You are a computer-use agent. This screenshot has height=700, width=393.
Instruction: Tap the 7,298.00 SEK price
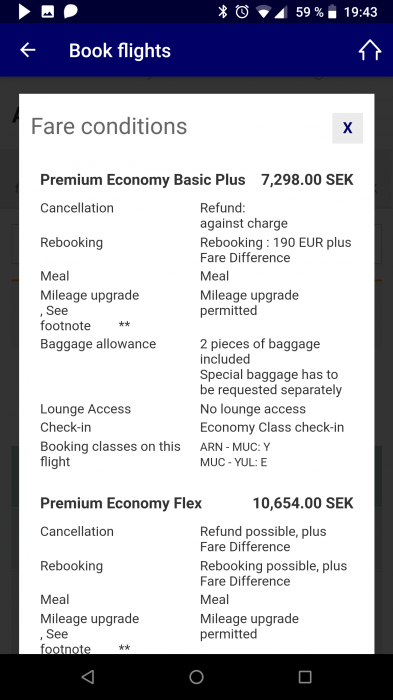pyautogui.click(x=307, y=179)
